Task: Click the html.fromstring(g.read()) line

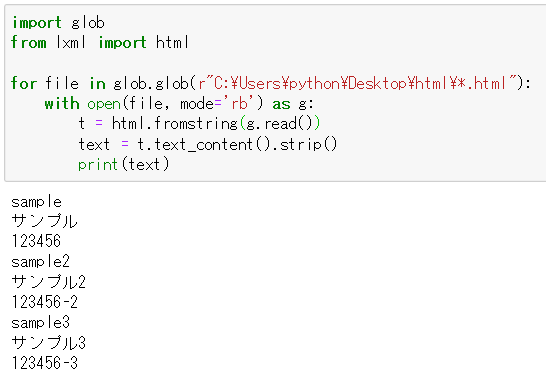Action: (x=199, y=124)
